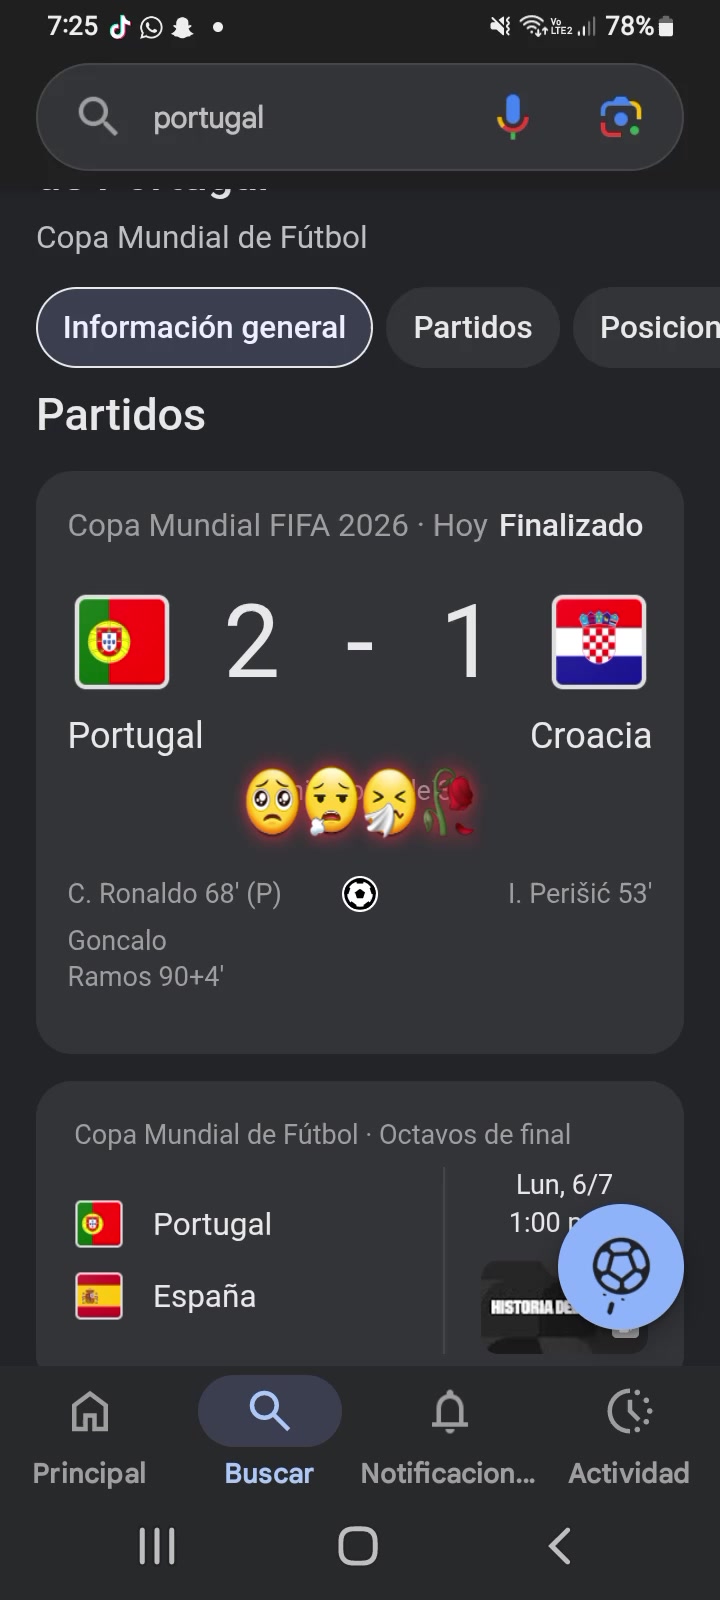Open the Portugal vs España octavos match

click(360, 1224)
